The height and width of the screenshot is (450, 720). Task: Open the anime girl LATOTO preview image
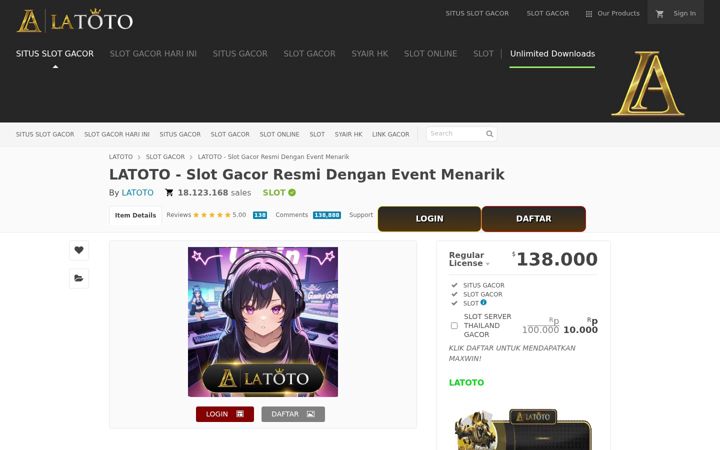click(x=263, y=322)
